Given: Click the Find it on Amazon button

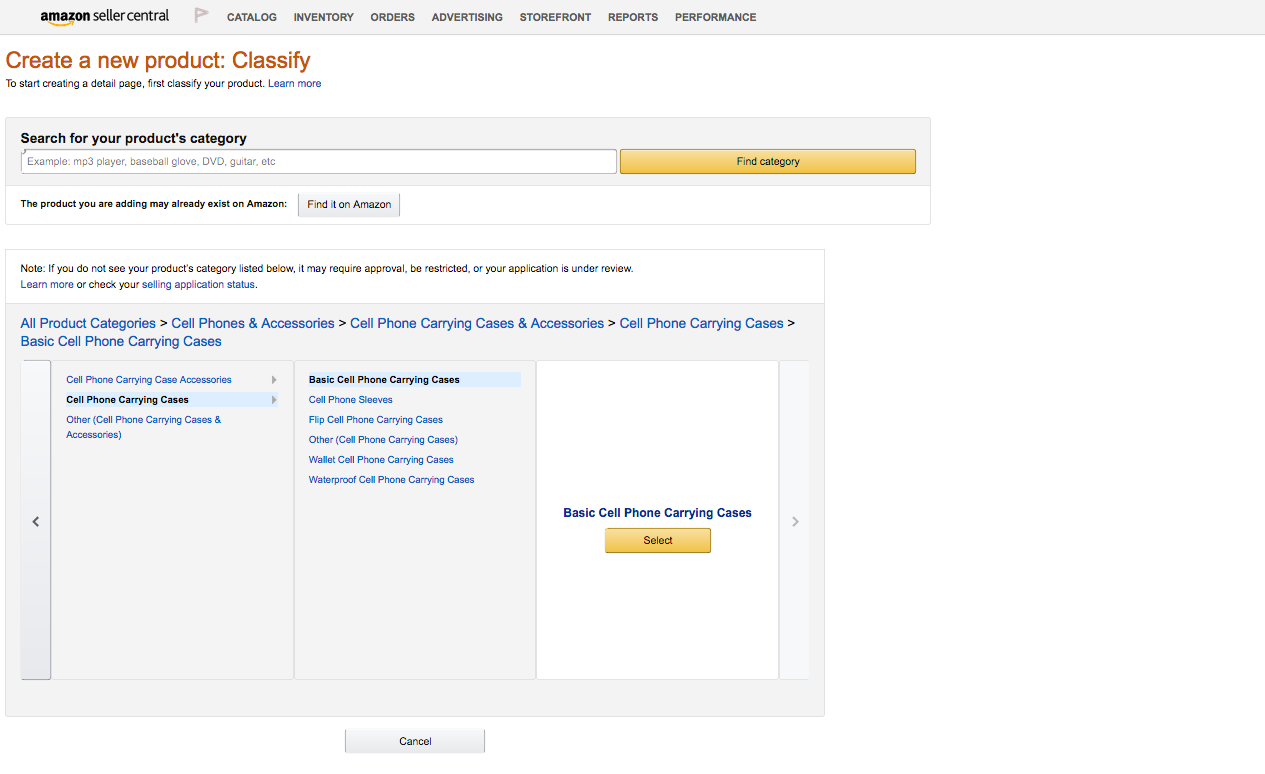Looking at the screenshot, I should pyautogui.click(x=348, y=204).
